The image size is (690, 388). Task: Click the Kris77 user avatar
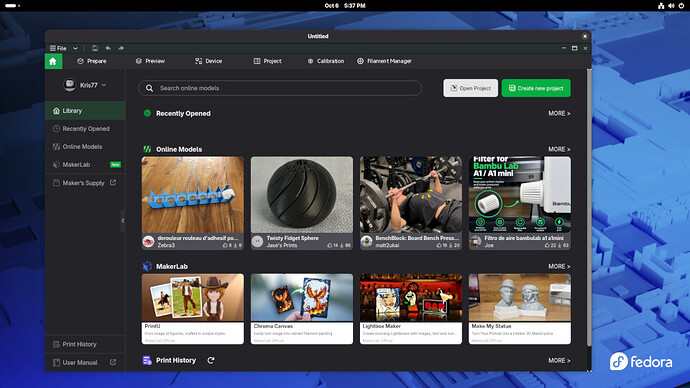tap(70, 84)
